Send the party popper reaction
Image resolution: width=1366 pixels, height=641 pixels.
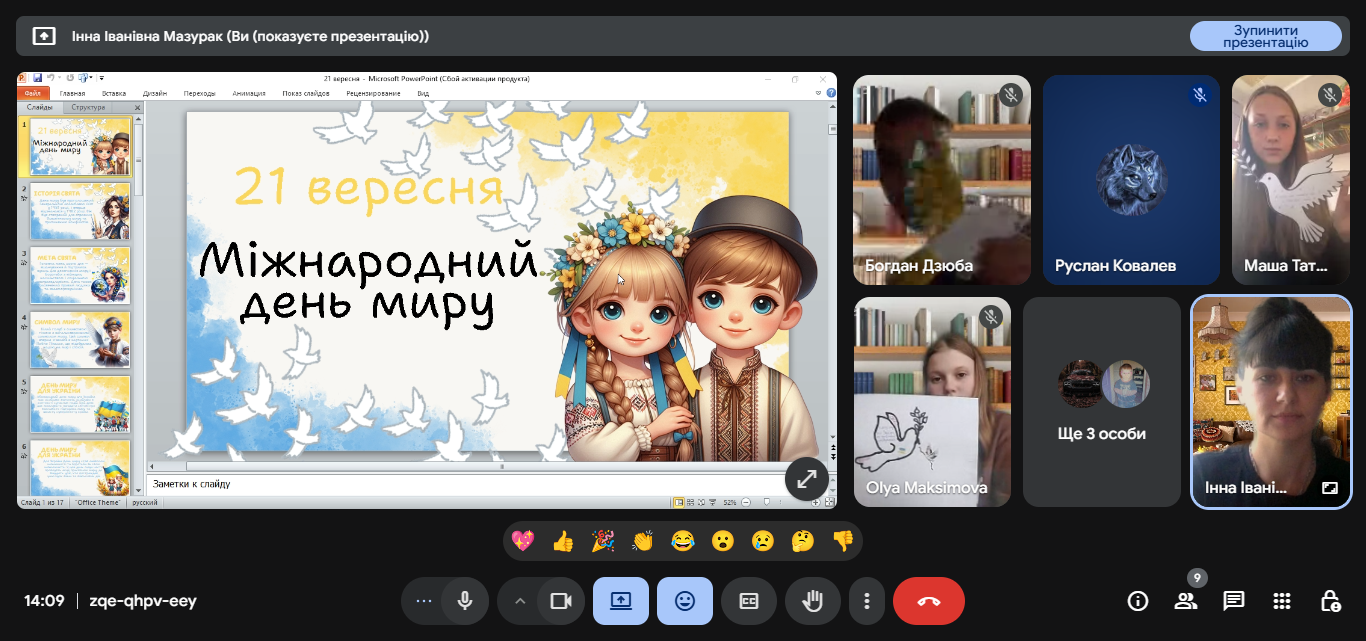click(x=603, y=541)
